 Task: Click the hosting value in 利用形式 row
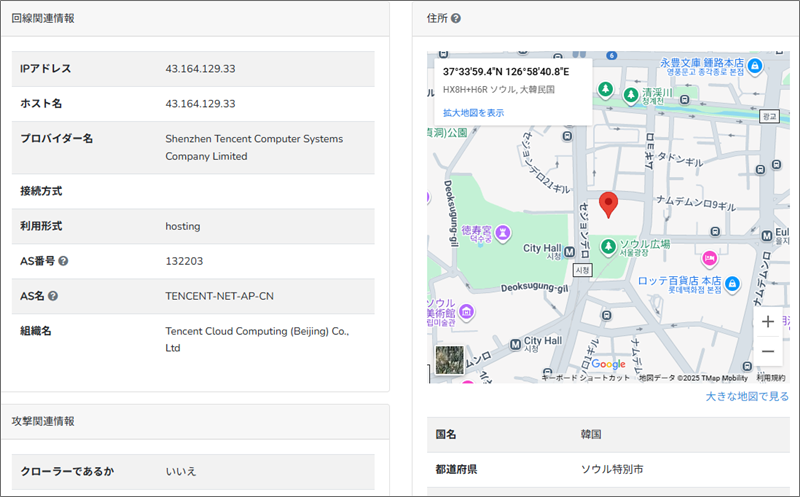(183, 226)
